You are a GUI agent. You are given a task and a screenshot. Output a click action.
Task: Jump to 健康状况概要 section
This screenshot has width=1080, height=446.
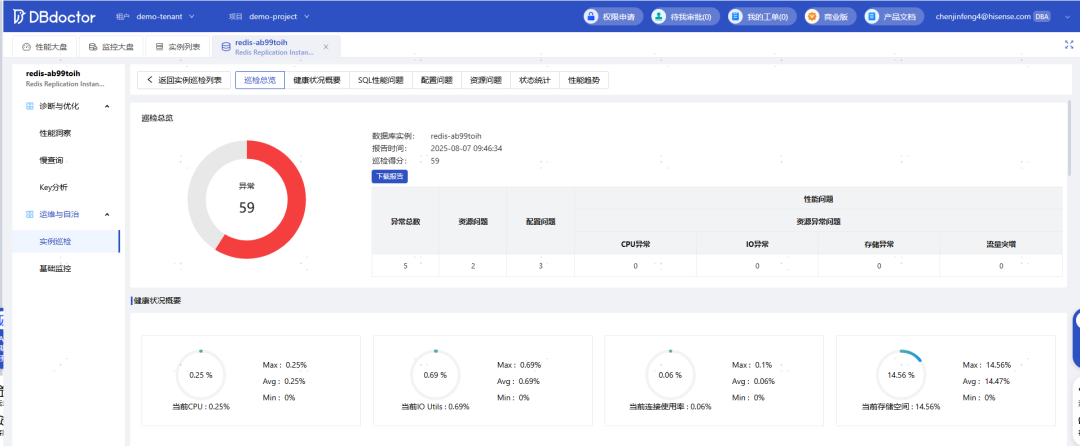point(317,80)
